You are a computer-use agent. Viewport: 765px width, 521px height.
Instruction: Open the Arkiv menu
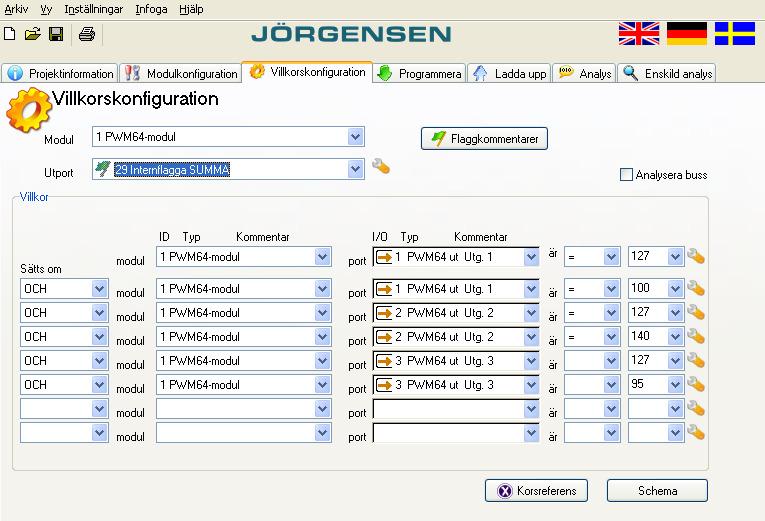click(x=16, y=9)
